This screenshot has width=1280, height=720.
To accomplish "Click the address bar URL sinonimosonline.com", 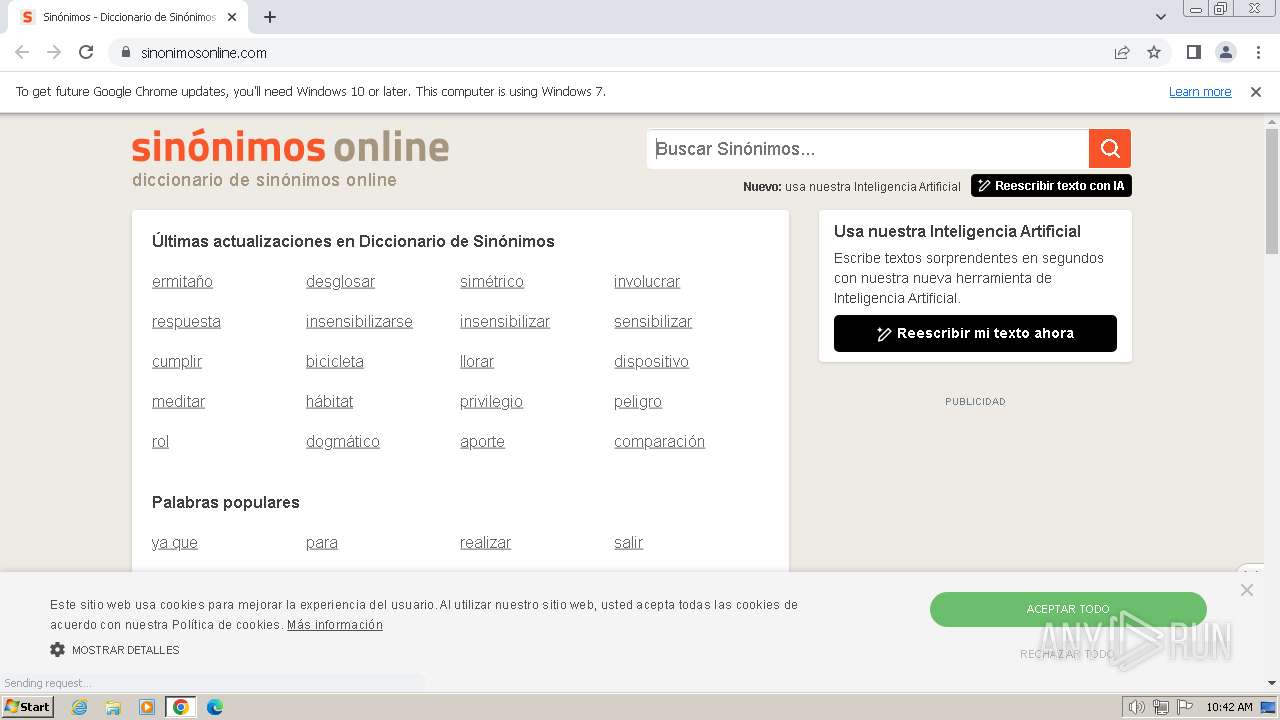I will point(204,53).
